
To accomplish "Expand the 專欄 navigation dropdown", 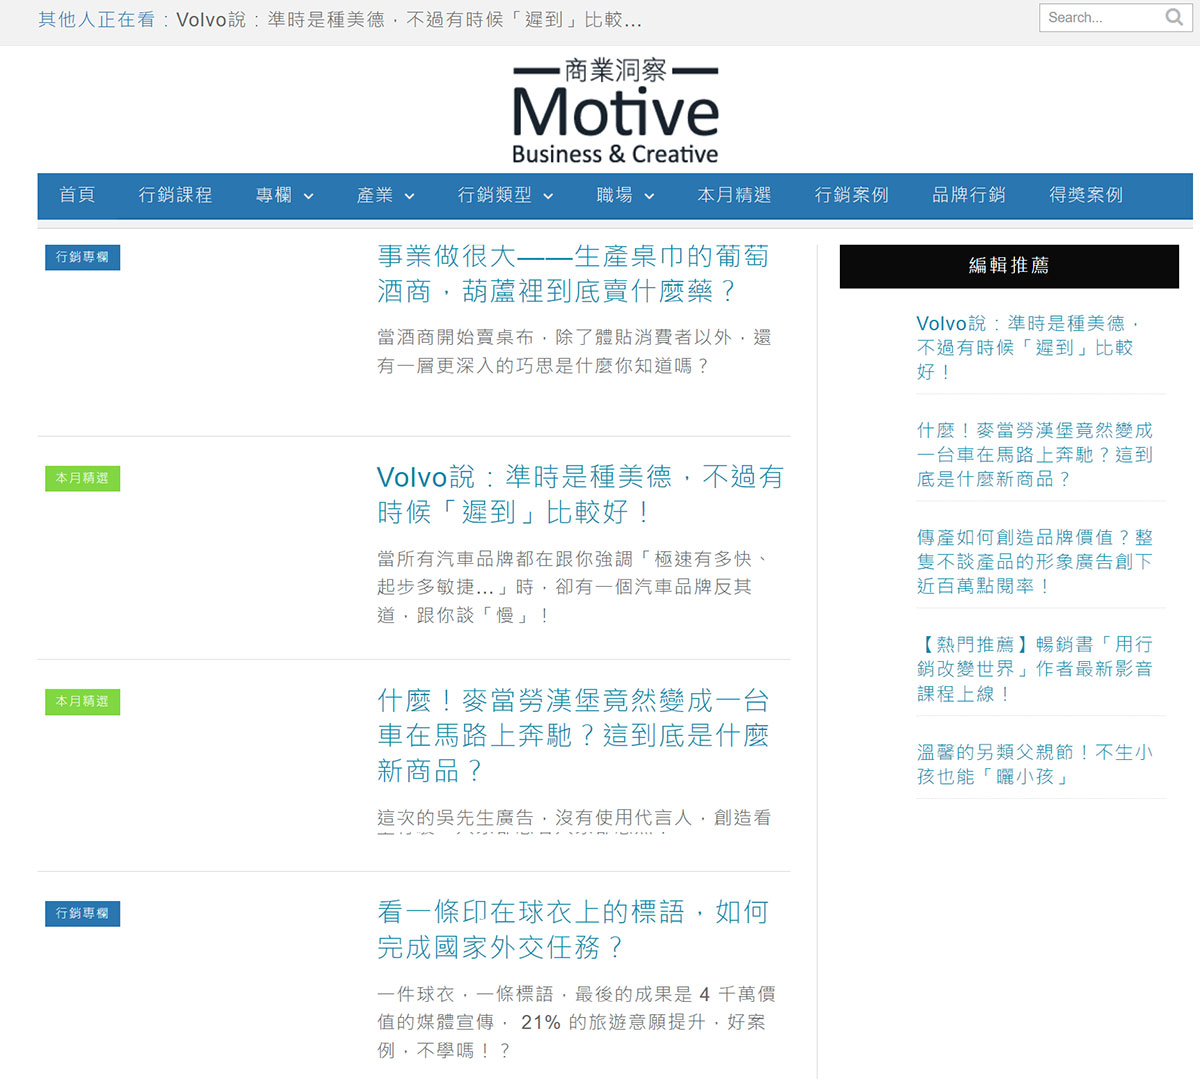I will click(x=283, y=196).
